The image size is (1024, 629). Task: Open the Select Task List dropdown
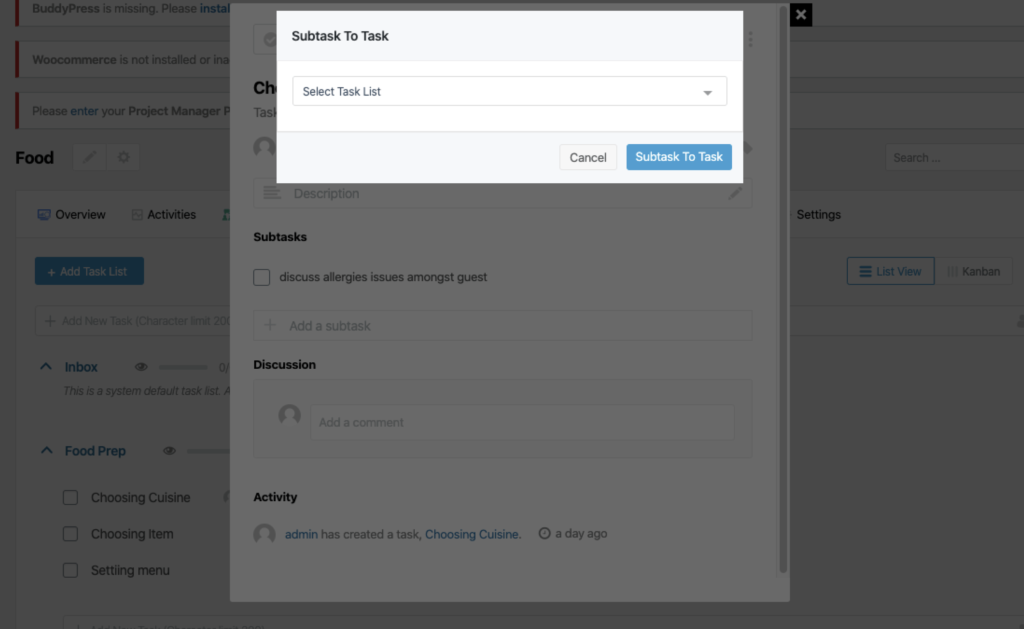tap(509, 91)
